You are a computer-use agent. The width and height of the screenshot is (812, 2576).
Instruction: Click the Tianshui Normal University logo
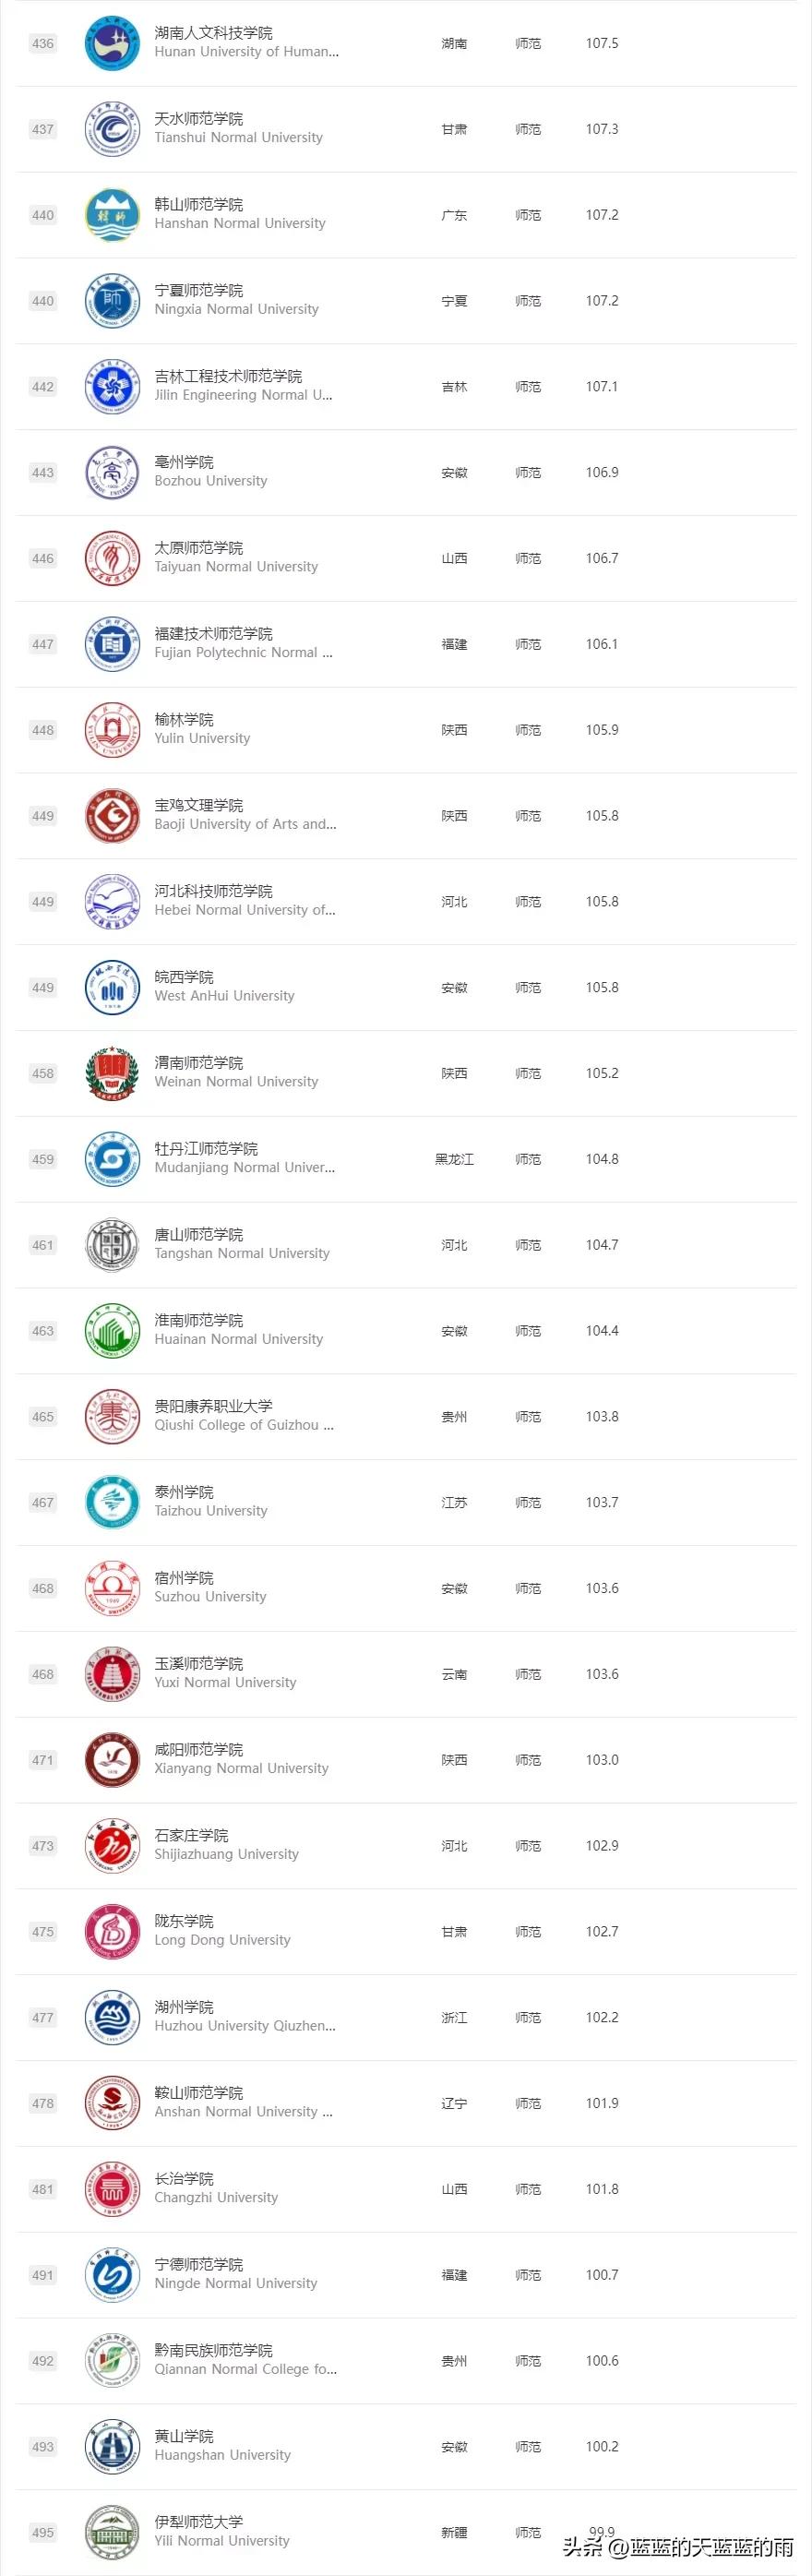(x=112, y=129)
